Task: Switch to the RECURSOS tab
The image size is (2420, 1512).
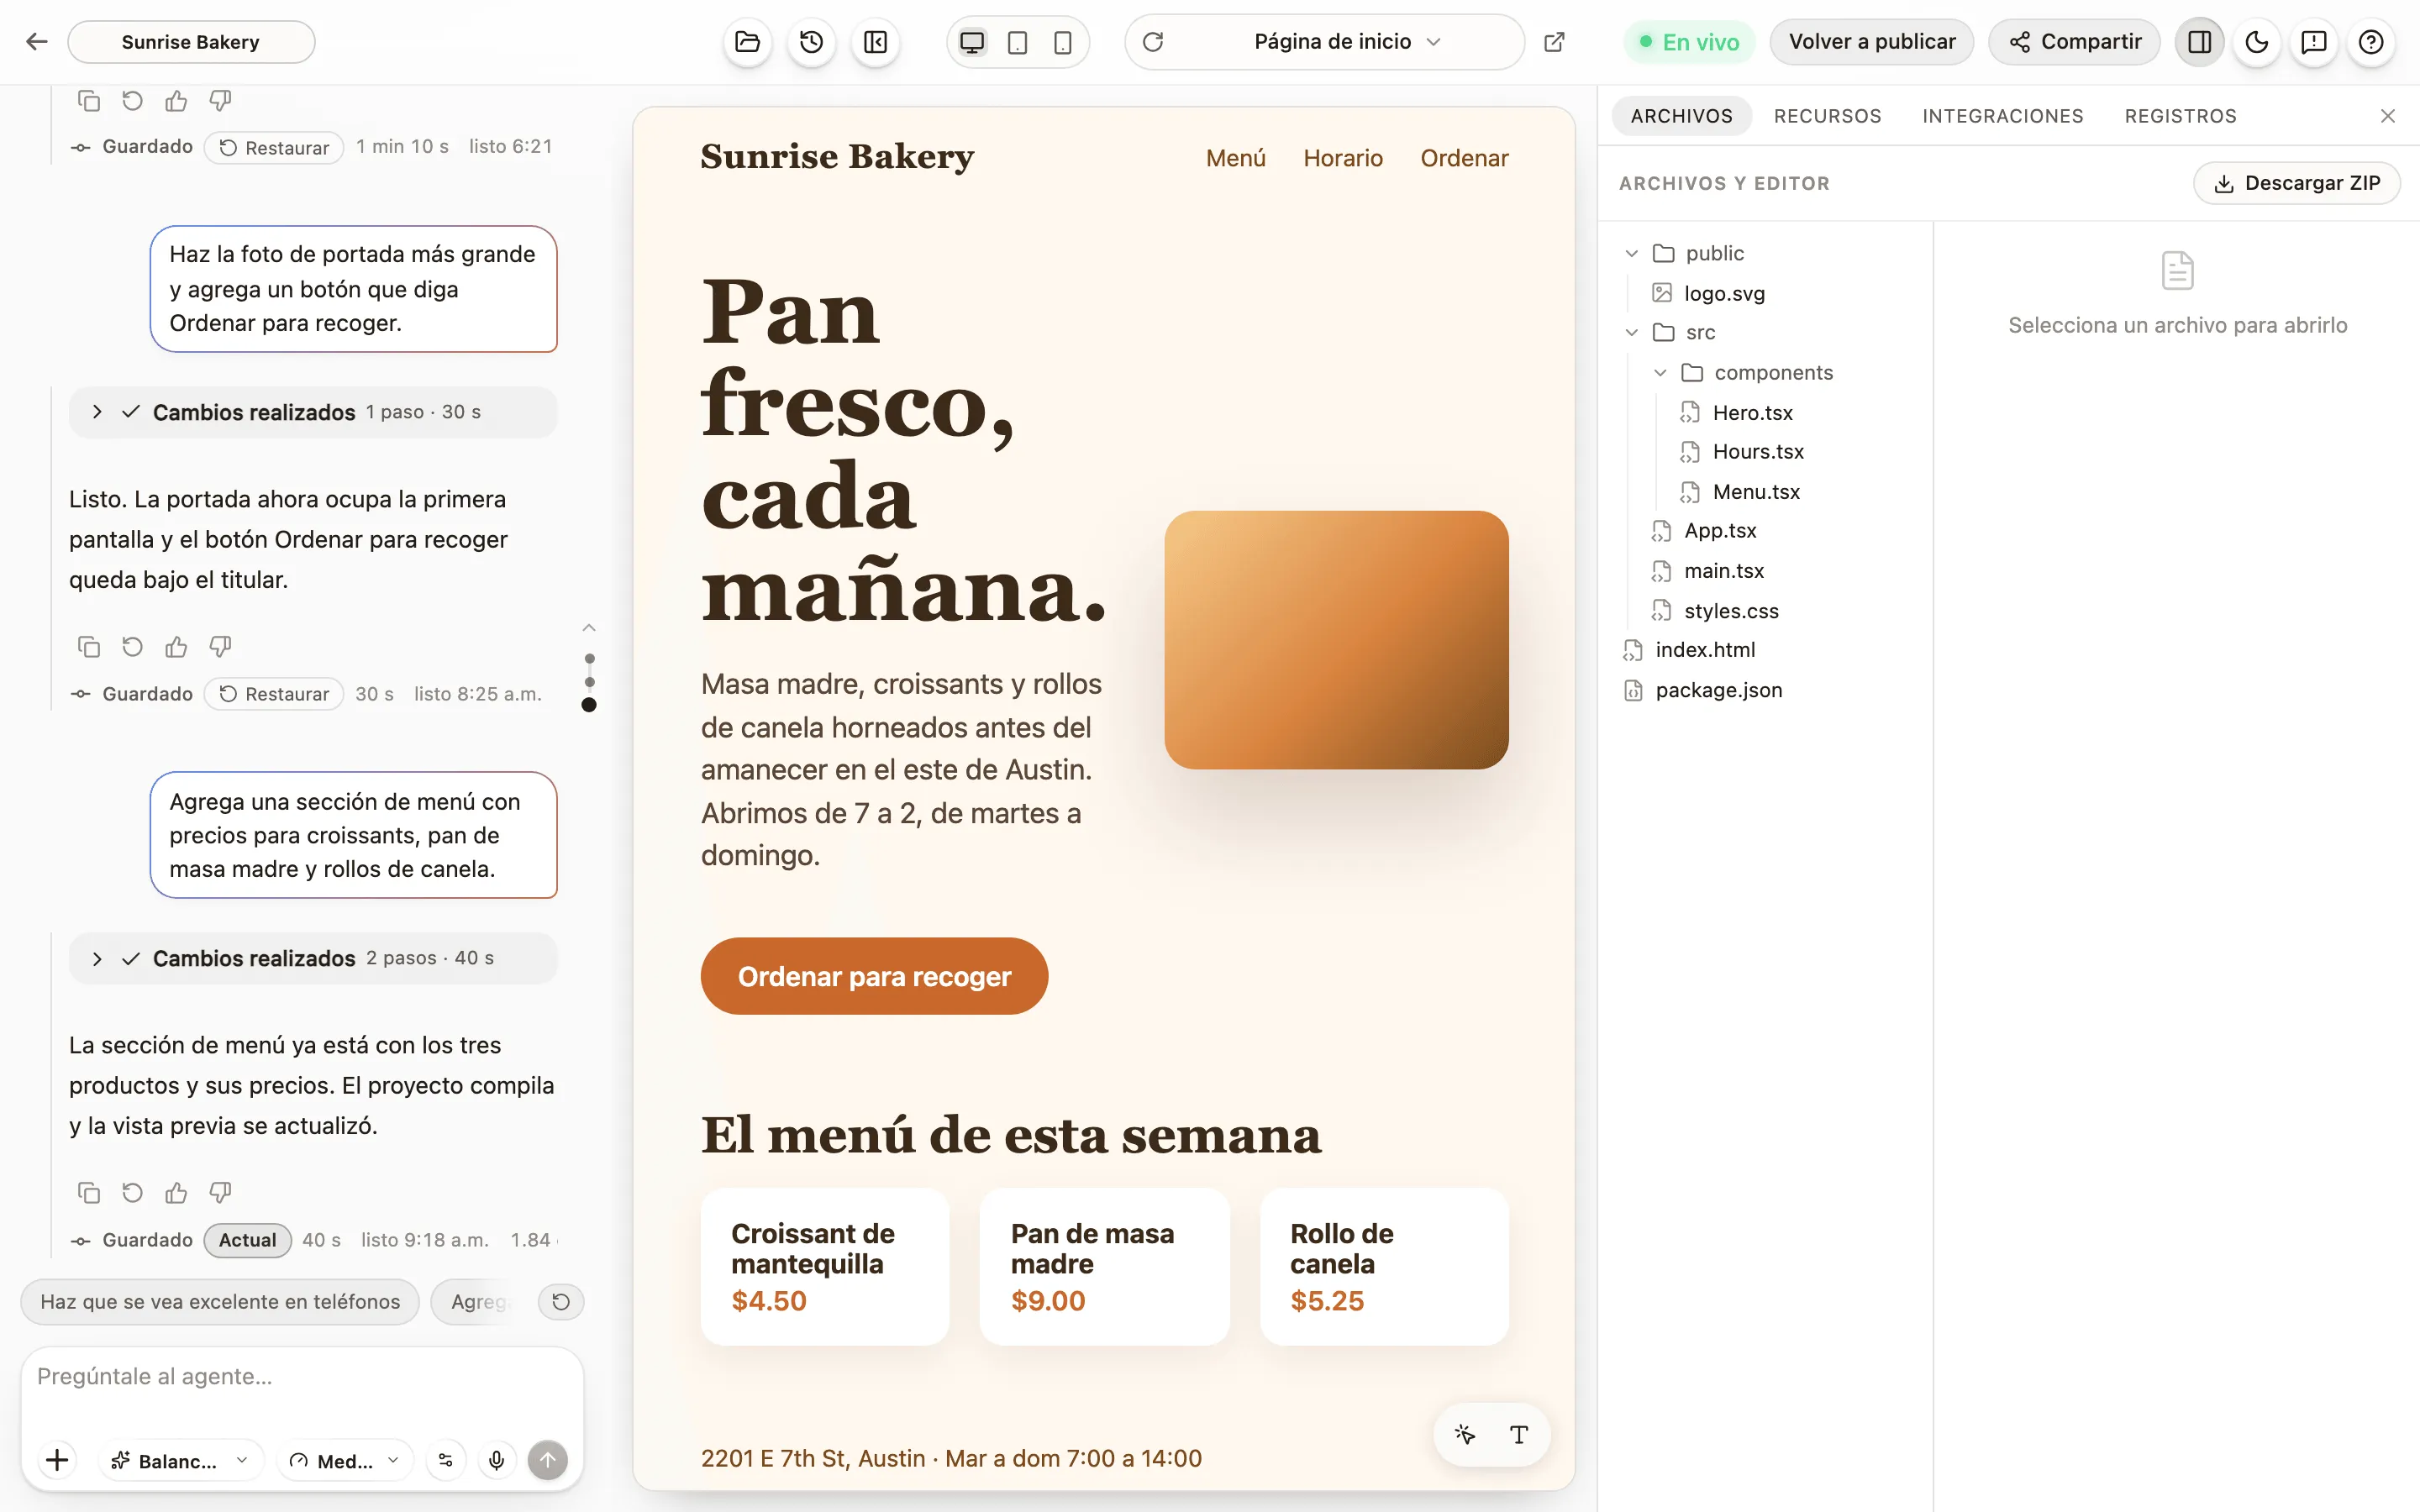Action: (x=1827, y=116)
